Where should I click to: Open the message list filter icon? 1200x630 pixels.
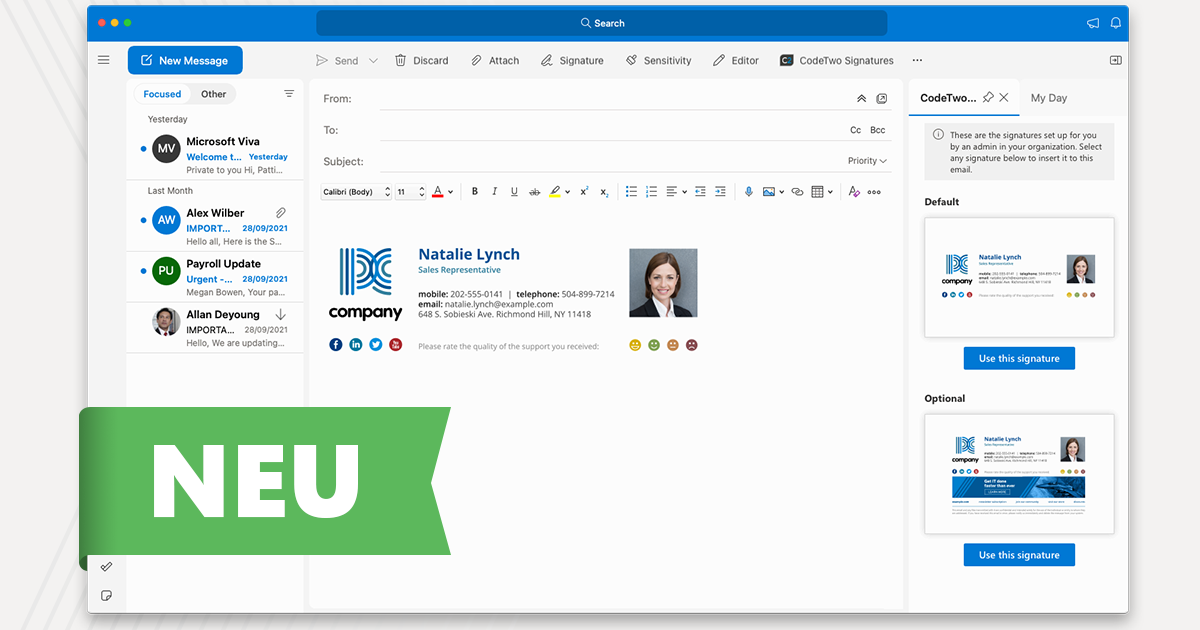pos(289,93)
